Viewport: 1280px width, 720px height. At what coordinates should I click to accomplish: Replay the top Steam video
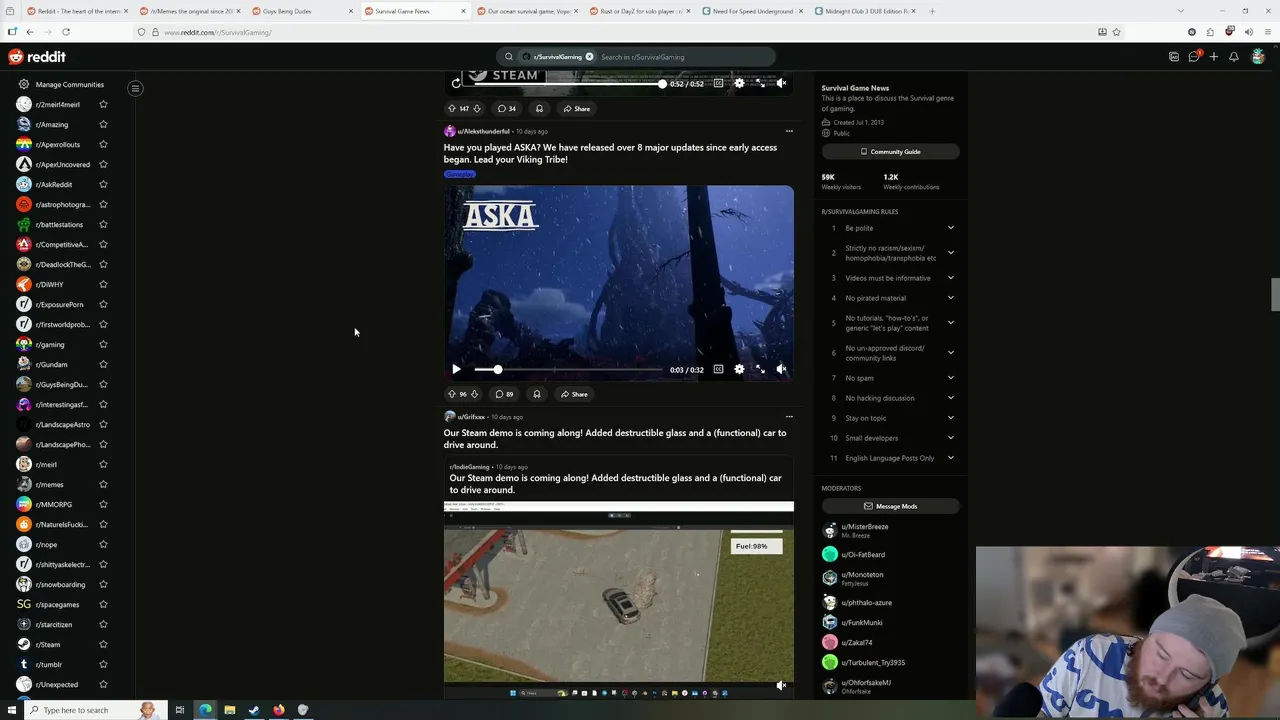(x=456, y=83)
